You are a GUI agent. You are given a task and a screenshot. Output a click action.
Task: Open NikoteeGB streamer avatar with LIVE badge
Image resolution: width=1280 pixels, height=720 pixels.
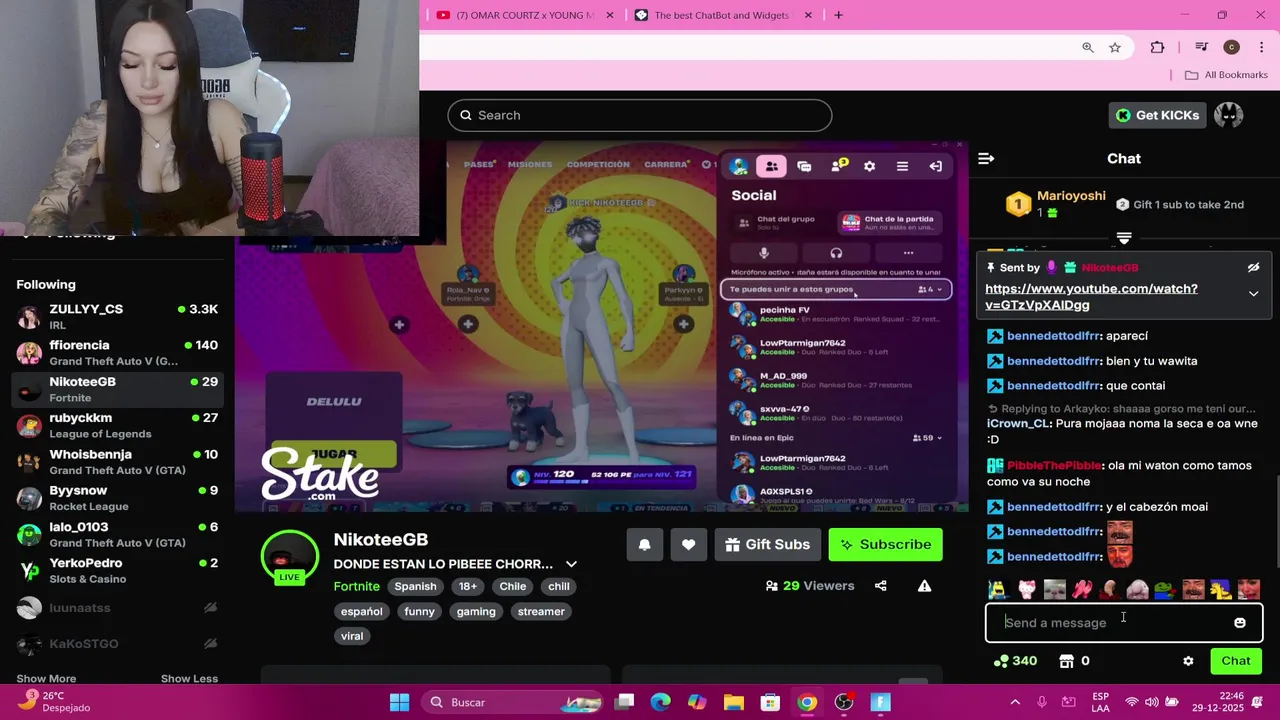pos(290,557)
